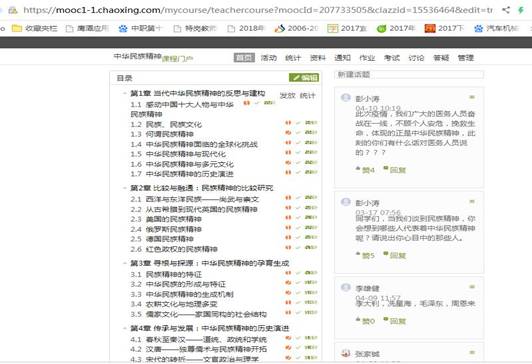Open the 中职篇 bookmark with the paw icon

point(140,28)
